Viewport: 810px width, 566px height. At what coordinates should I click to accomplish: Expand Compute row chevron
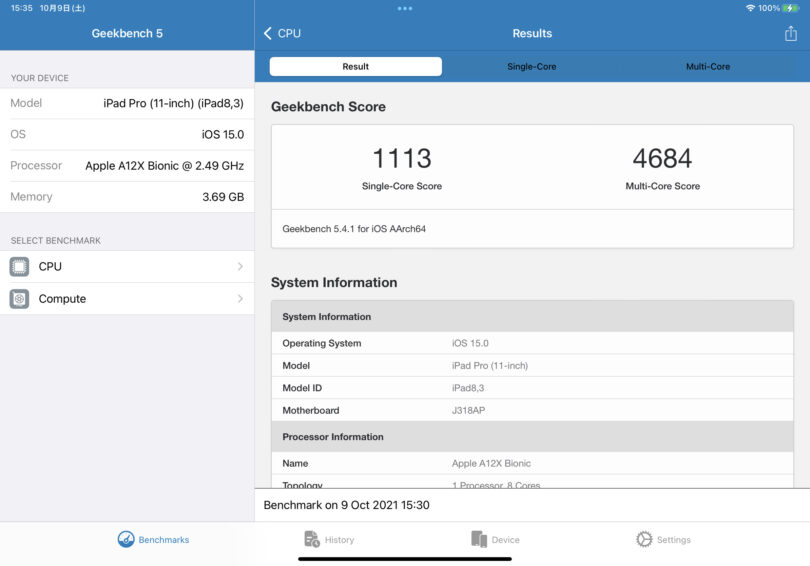click(x=240, y=298)
